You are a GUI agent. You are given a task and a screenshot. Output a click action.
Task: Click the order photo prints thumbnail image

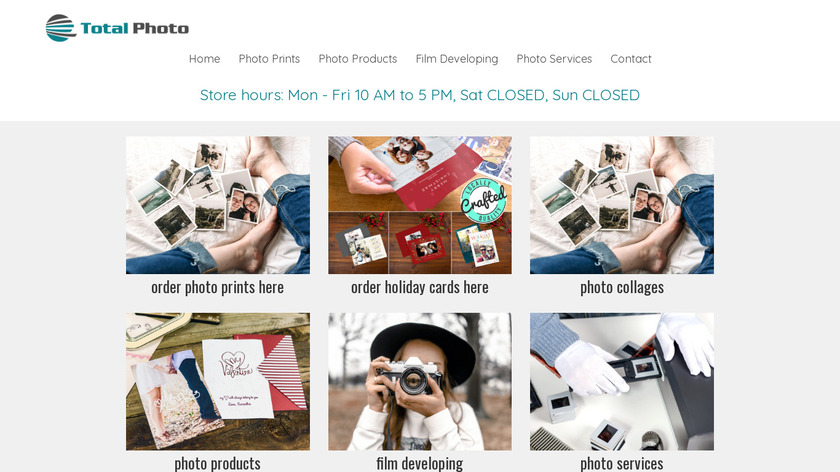(x=218, y=205)
